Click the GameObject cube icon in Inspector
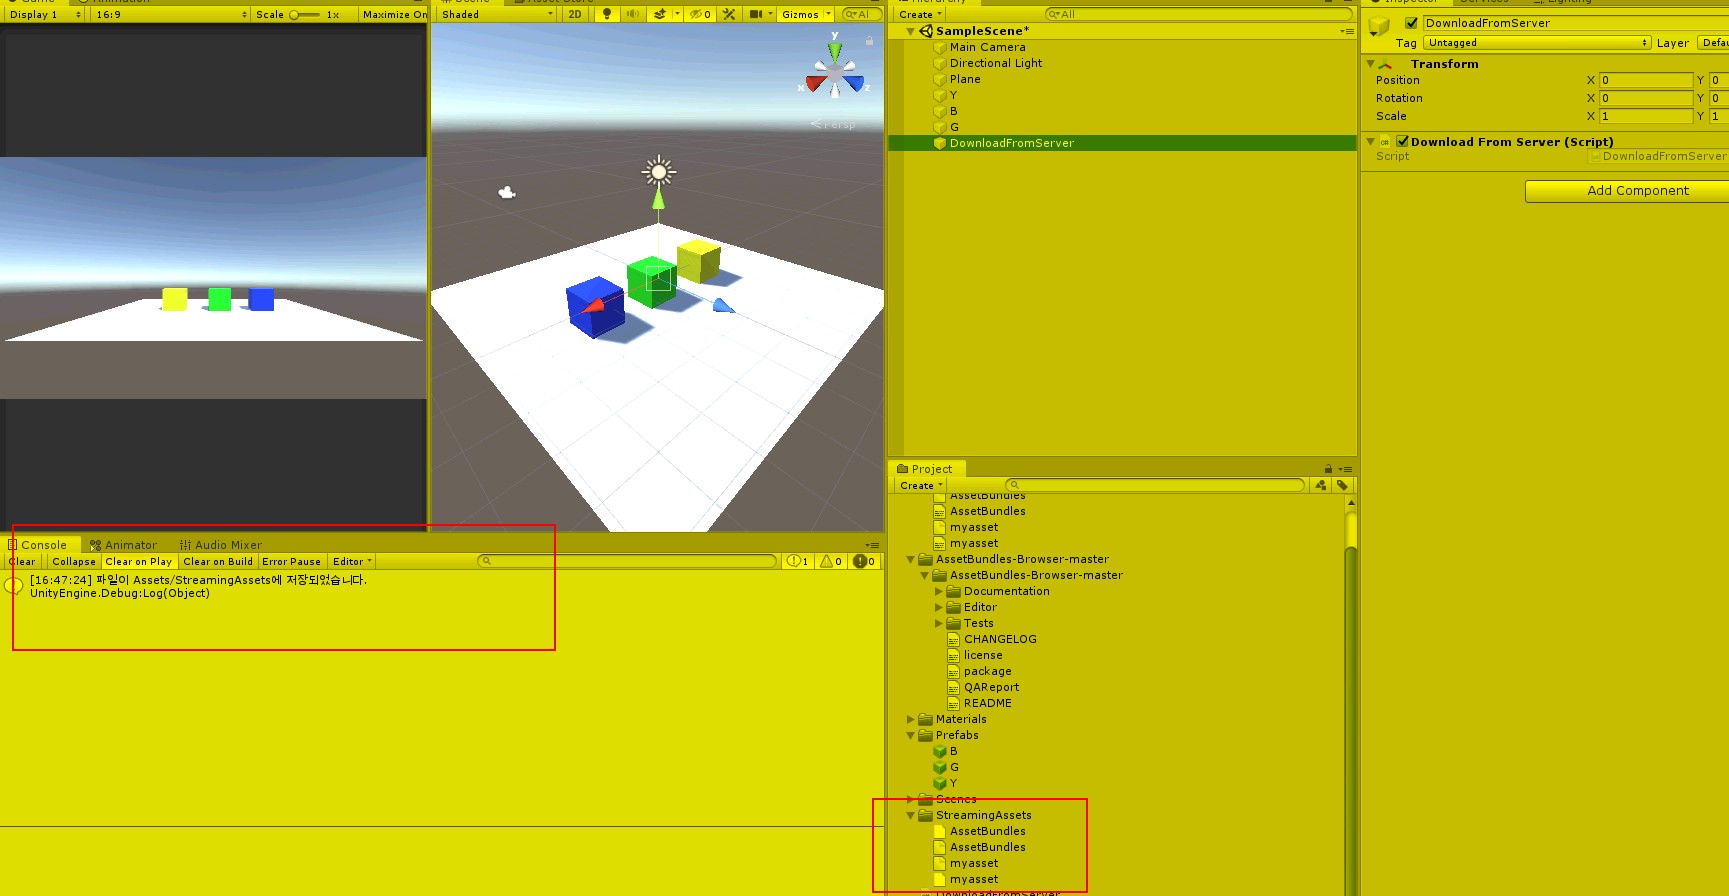The width and height of the screenshot is (1729, 896). coord(1380,27)
